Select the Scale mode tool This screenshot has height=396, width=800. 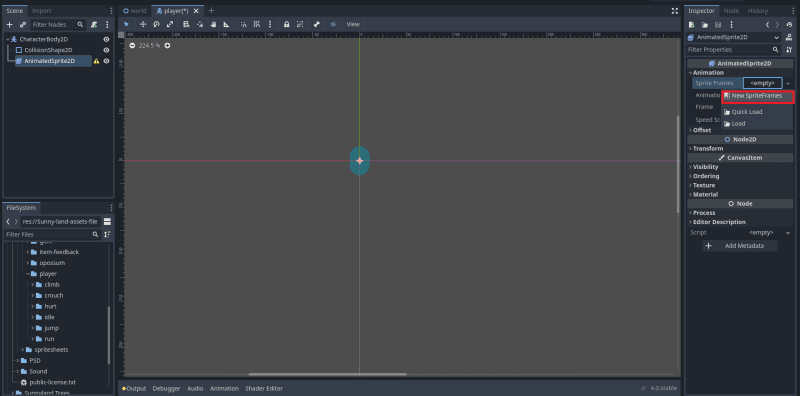pos(170,24)
